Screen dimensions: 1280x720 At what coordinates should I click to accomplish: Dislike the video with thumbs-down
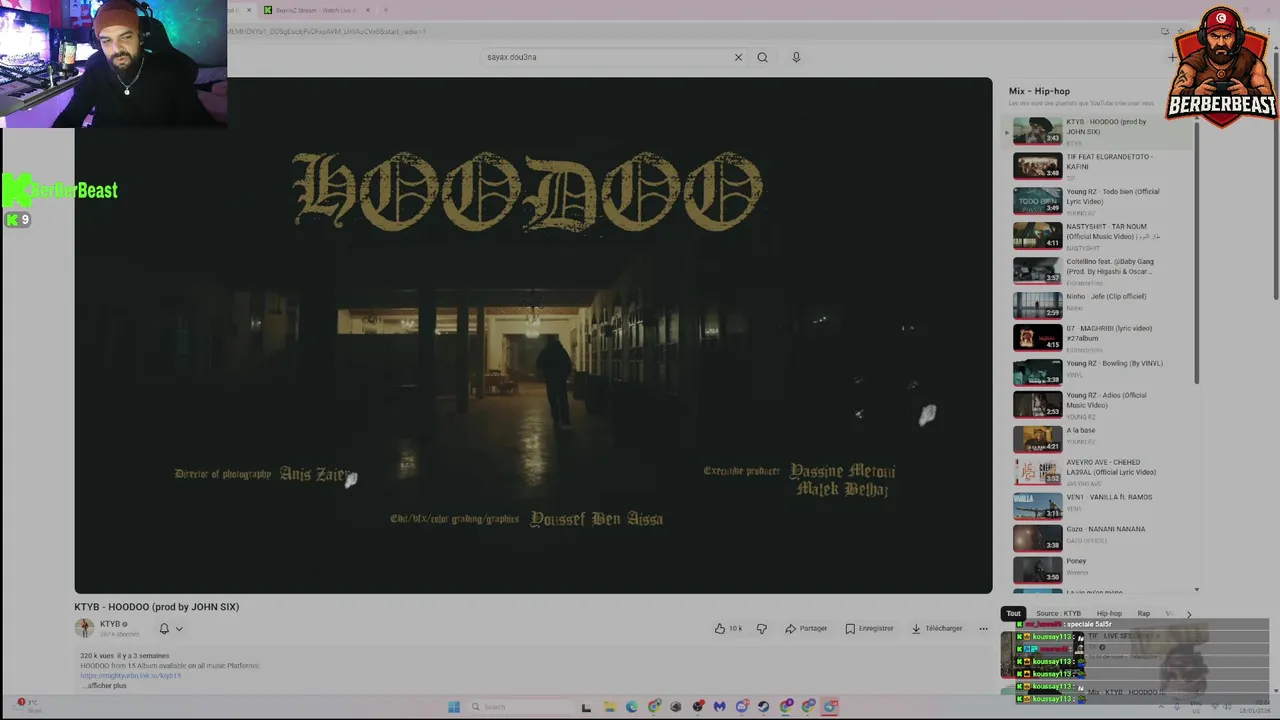pyautogui.click(x=762, y=628)
